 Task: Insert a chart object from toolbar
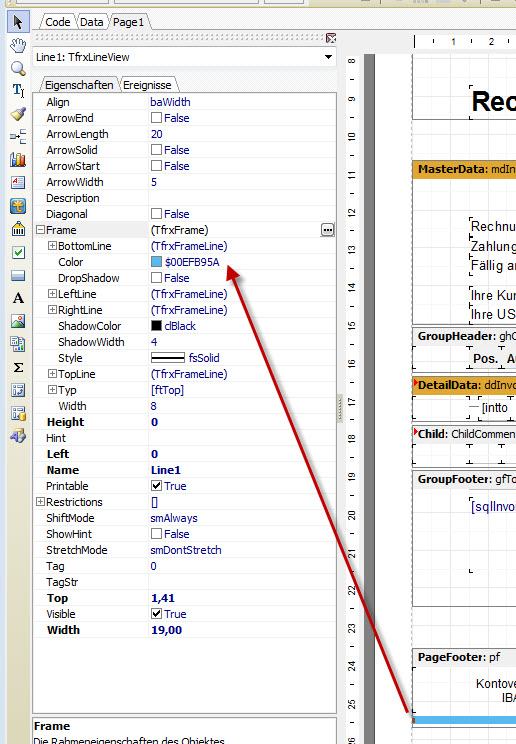18,159
